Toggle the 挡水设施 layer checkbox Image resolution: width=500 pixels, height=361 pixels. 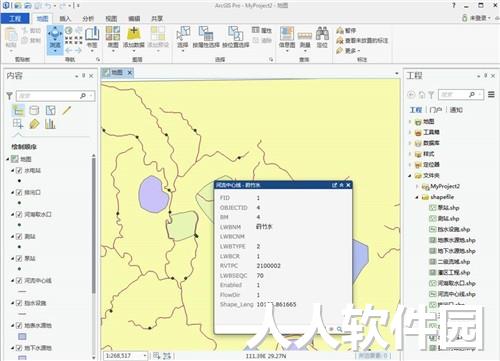[19, 303]
